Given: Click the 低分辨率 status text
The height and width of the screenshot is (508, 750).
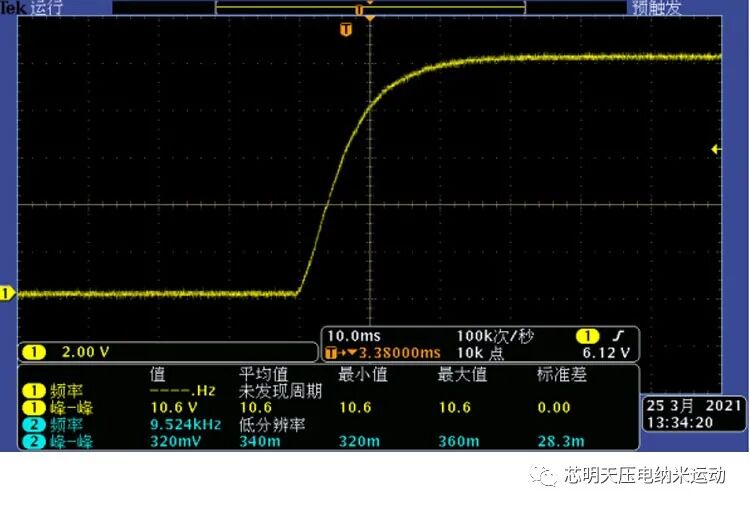Looking at the screenshot, I should [x=272, y=424].
